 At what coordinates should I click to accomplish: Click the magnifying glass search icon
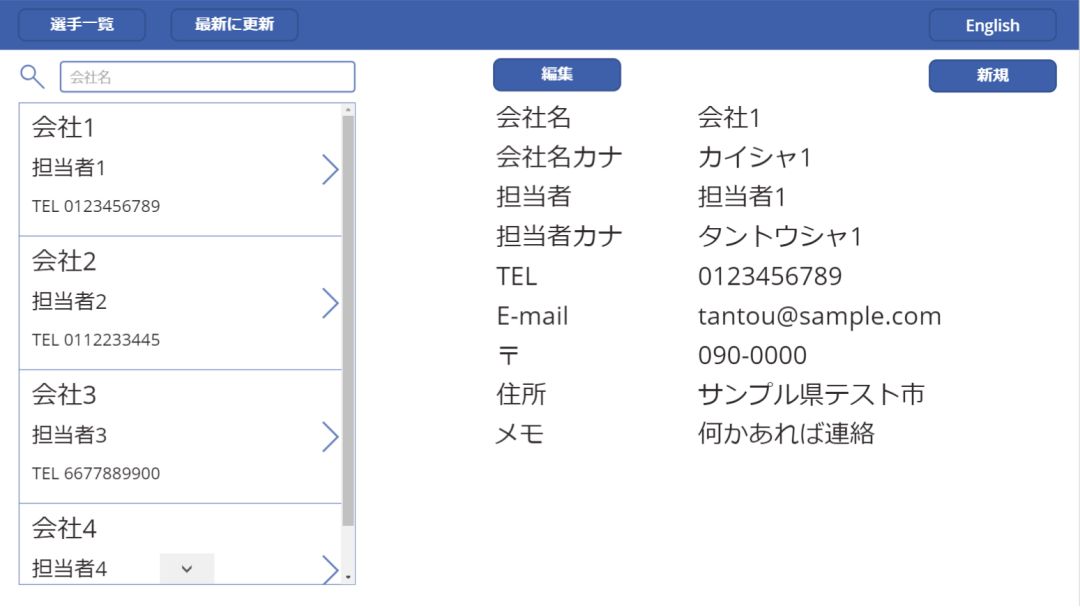30,75
